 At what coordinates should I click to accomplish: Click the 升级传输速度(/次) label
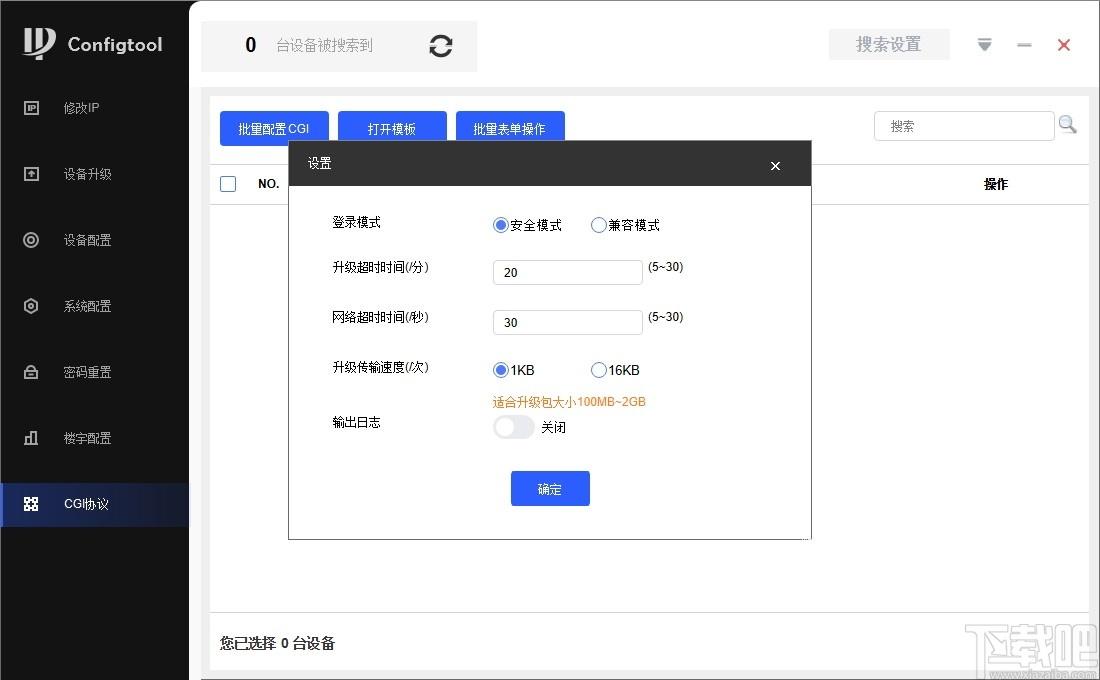[380, 367]
